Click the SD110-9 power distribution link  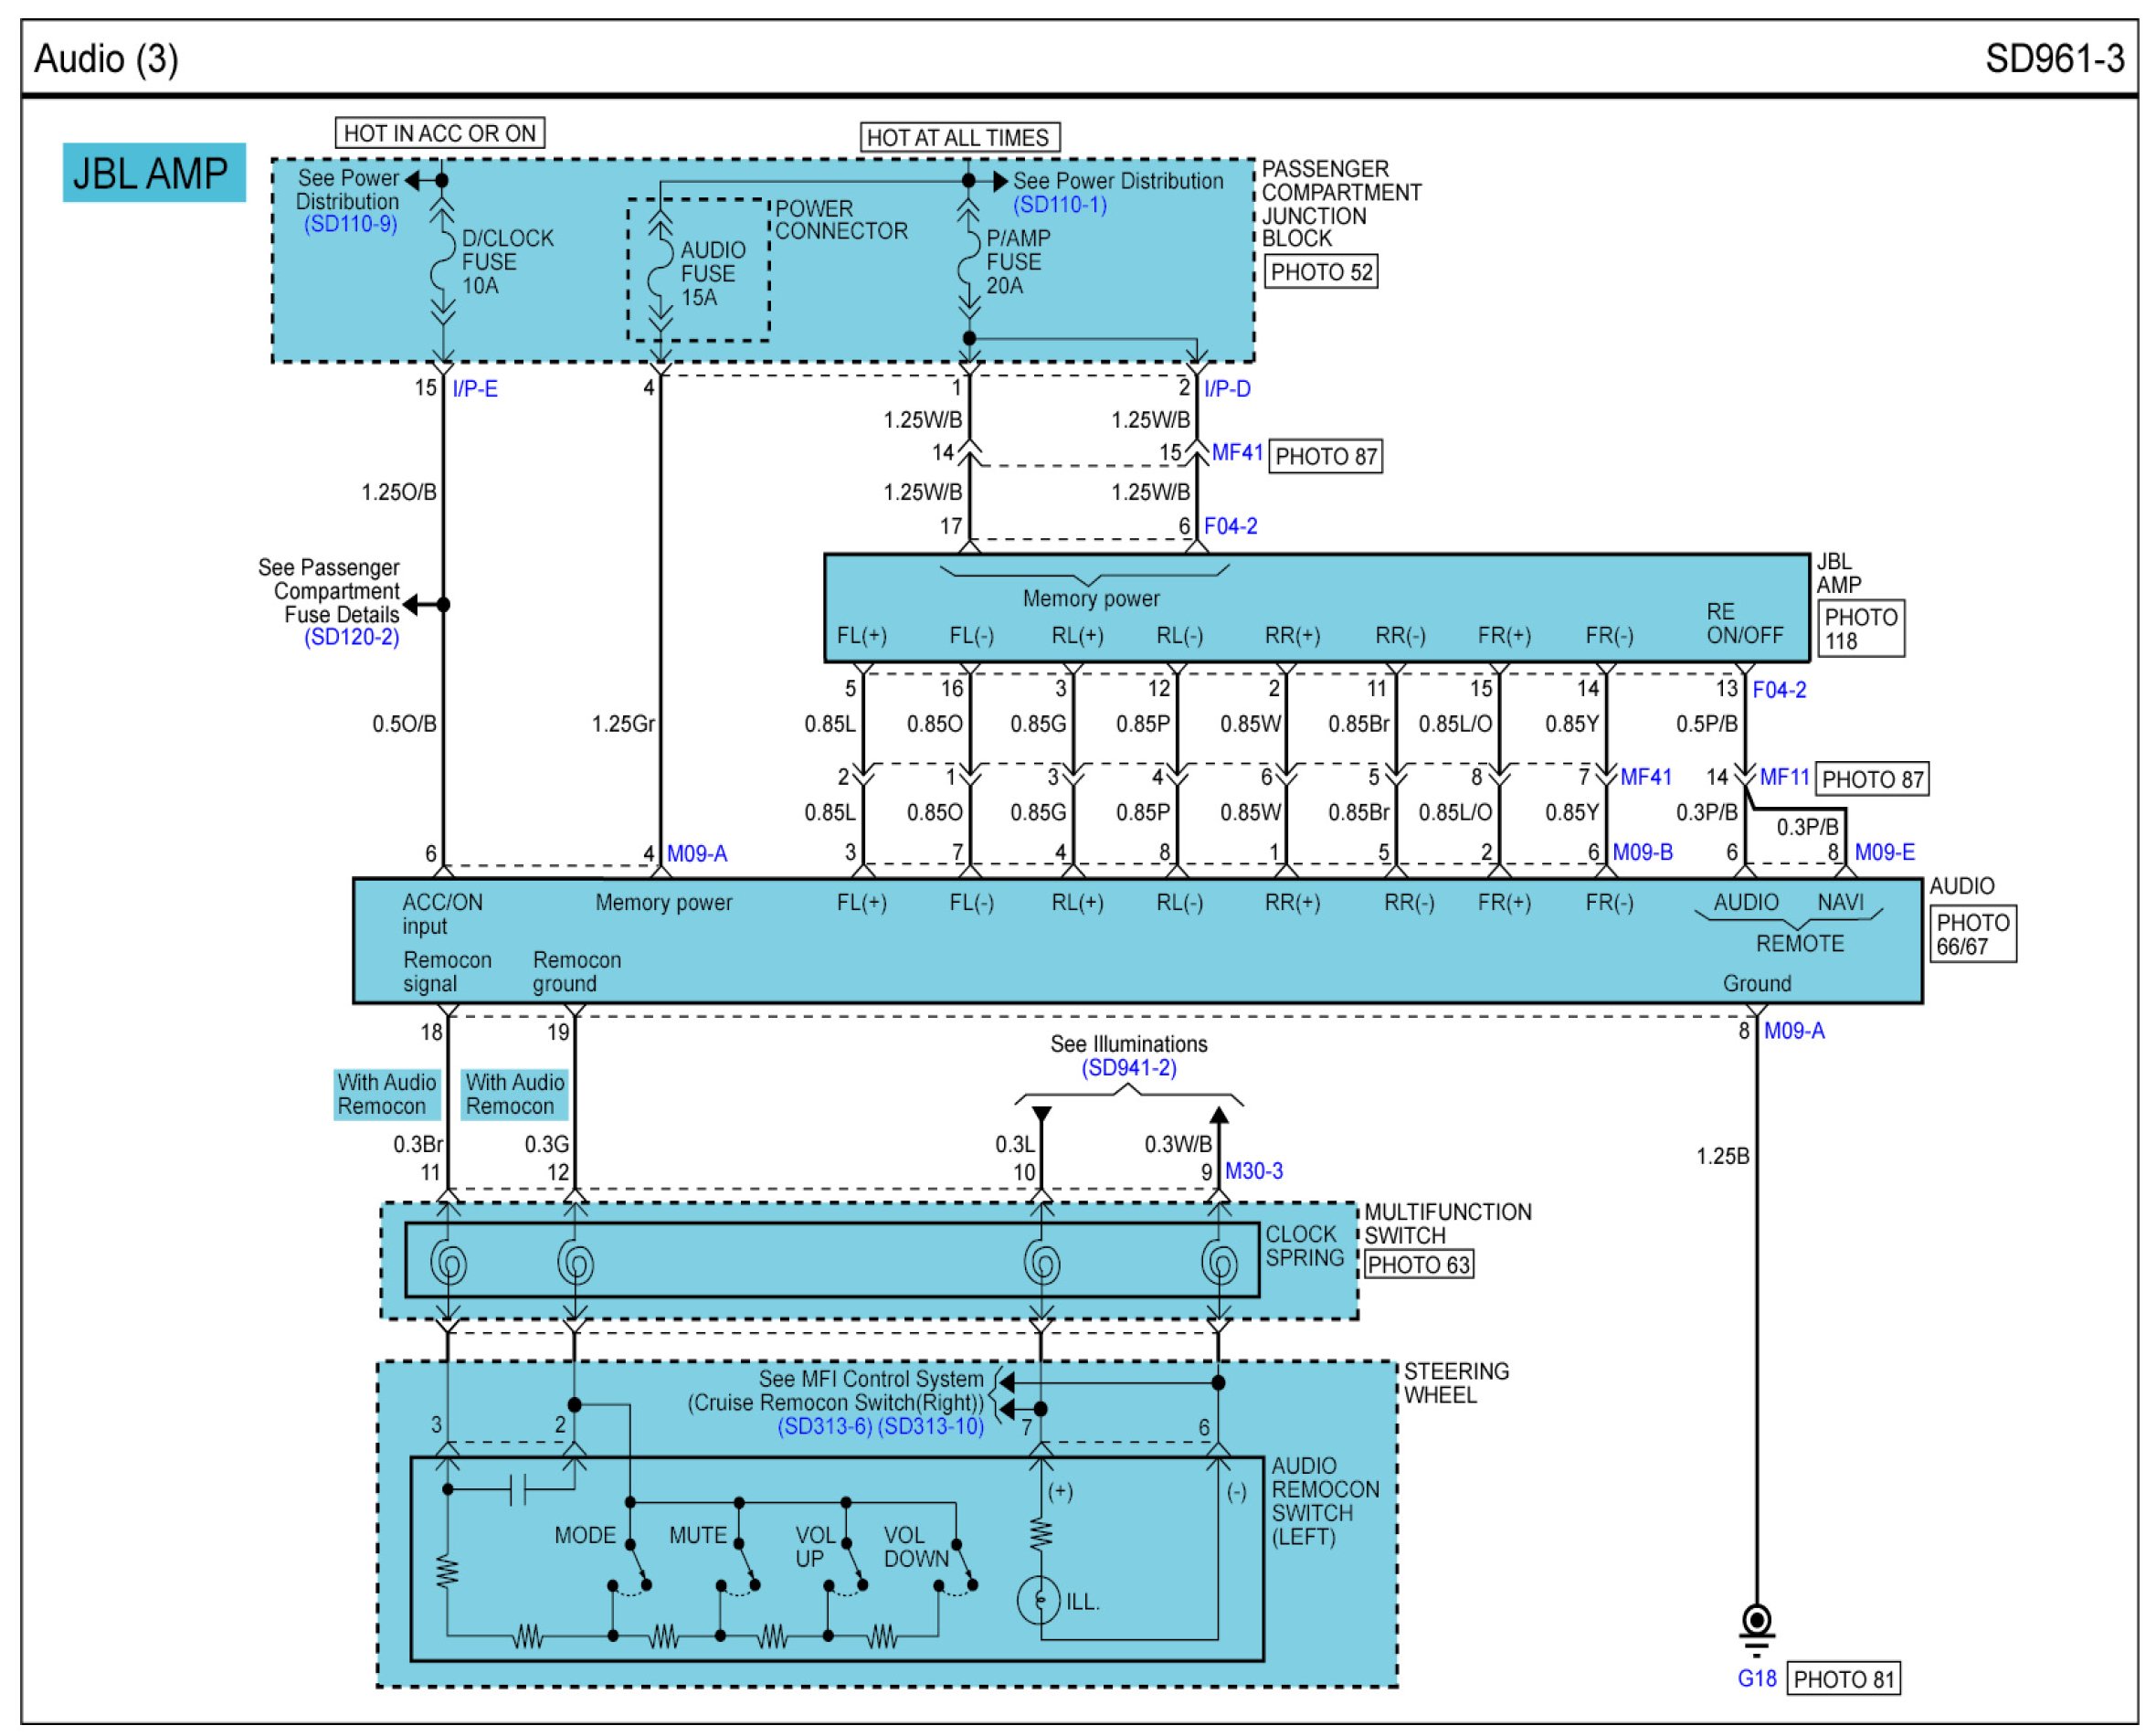(350, 224)
